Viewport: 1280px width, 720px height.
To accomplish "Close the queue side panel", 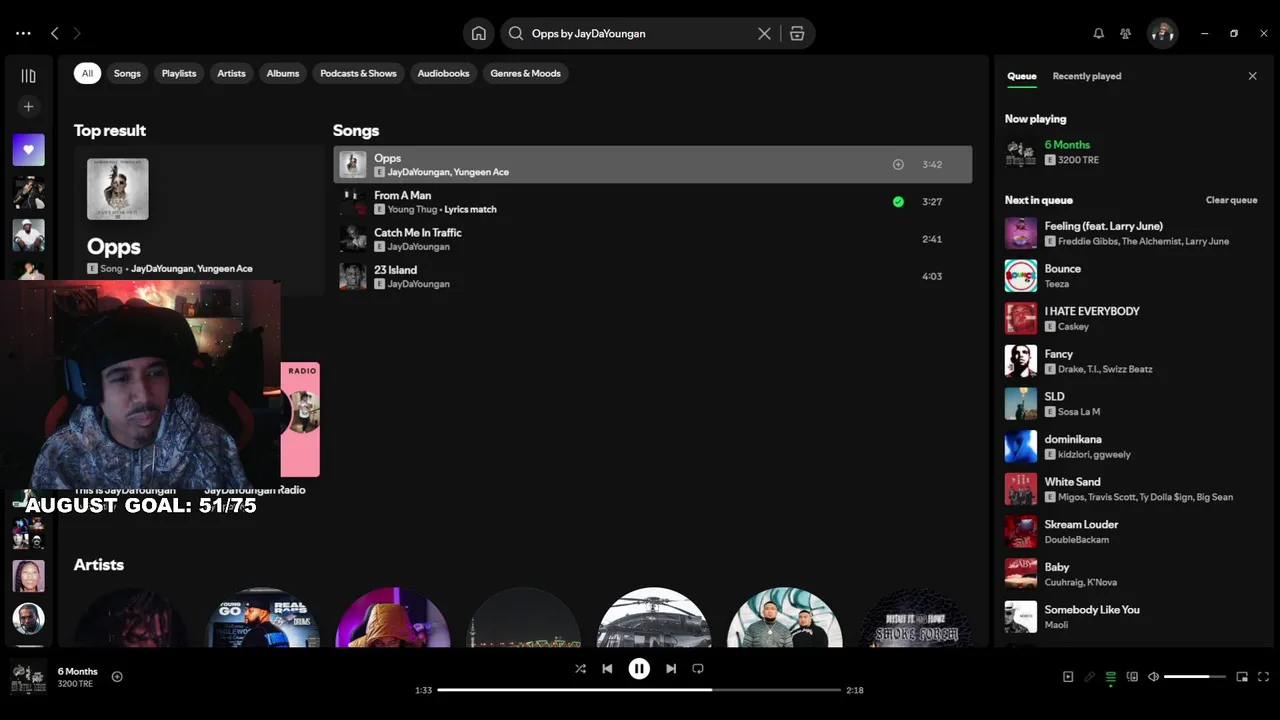I will coord(1252,76).
